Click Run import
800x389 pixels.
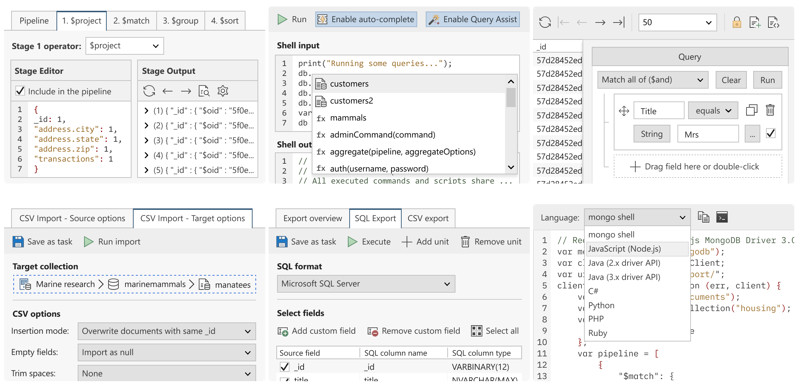coord(112,241)
